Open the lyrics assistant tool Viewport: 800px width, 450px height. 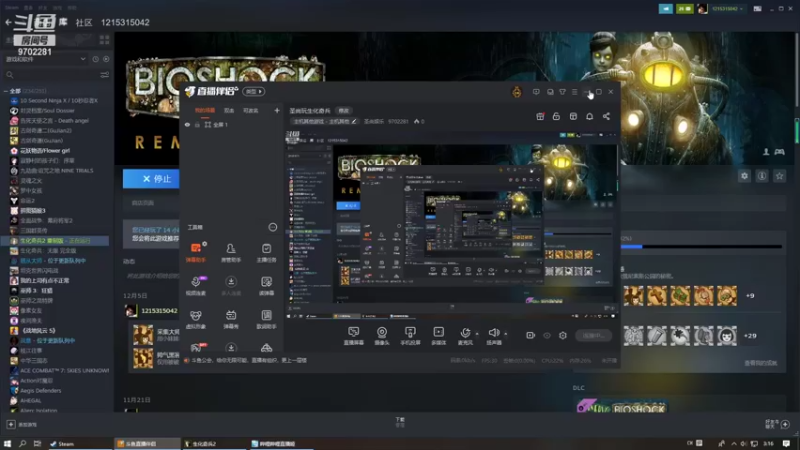click(266, 319)
